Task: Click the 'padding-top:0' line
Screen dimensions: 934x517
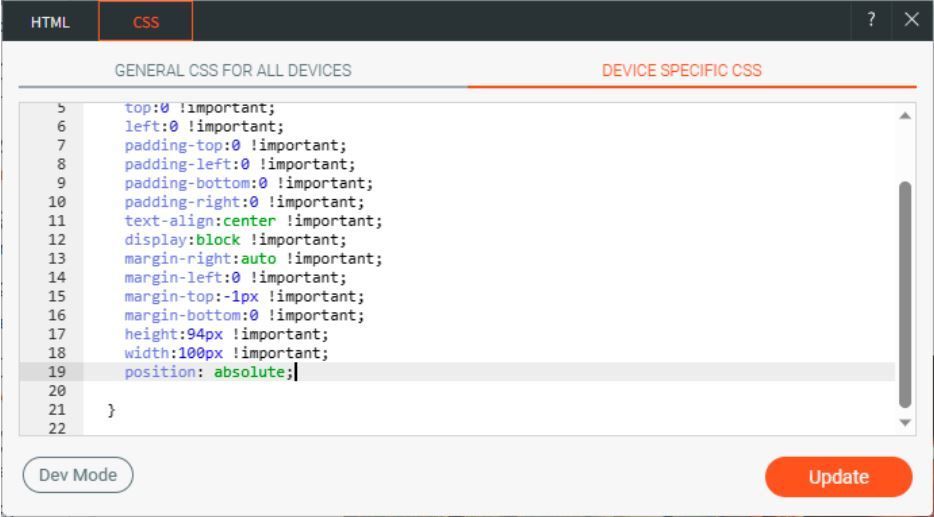Action: tap(235, 145)
